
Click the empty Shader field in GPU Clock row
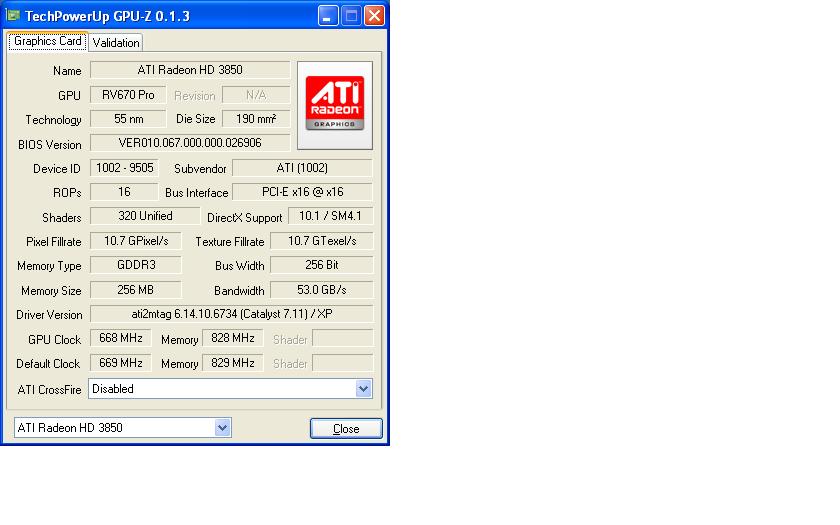tap(342, 338)
